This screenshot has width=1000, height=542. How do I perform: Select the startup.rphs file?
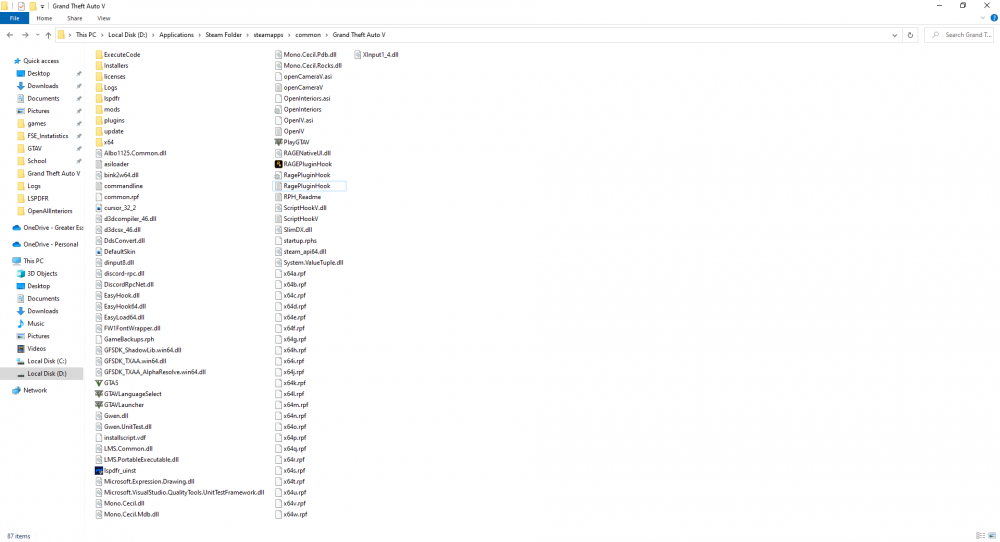click(300, 241)
